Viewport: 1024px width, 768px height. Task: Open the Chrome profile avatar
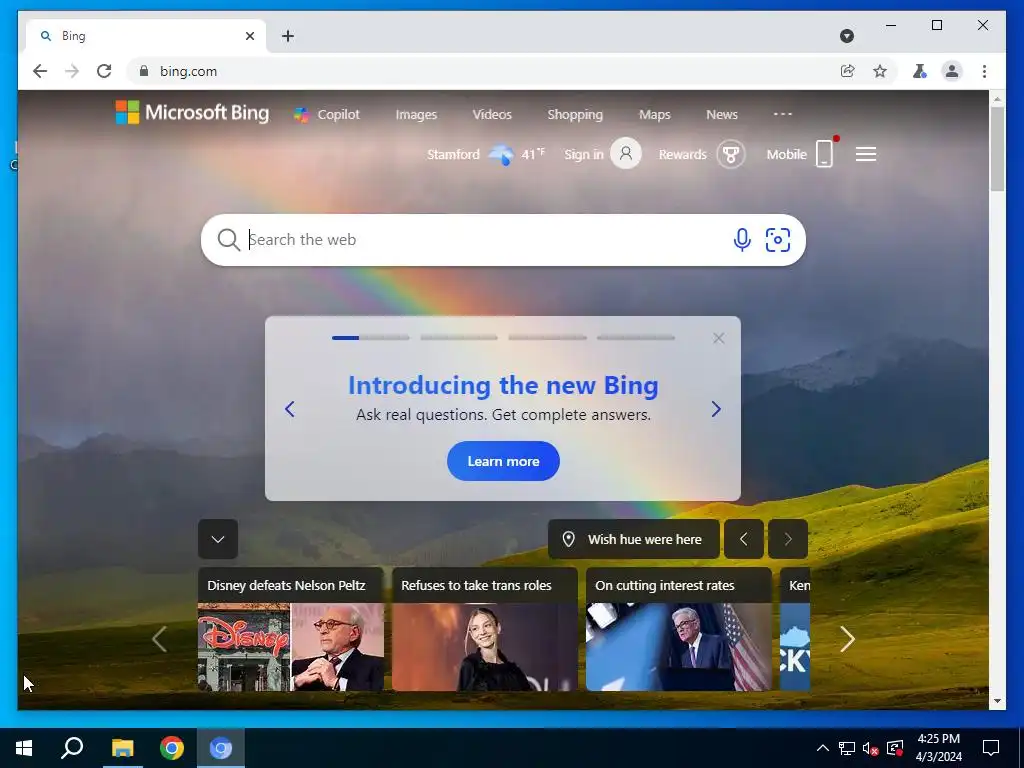[952, 71]
